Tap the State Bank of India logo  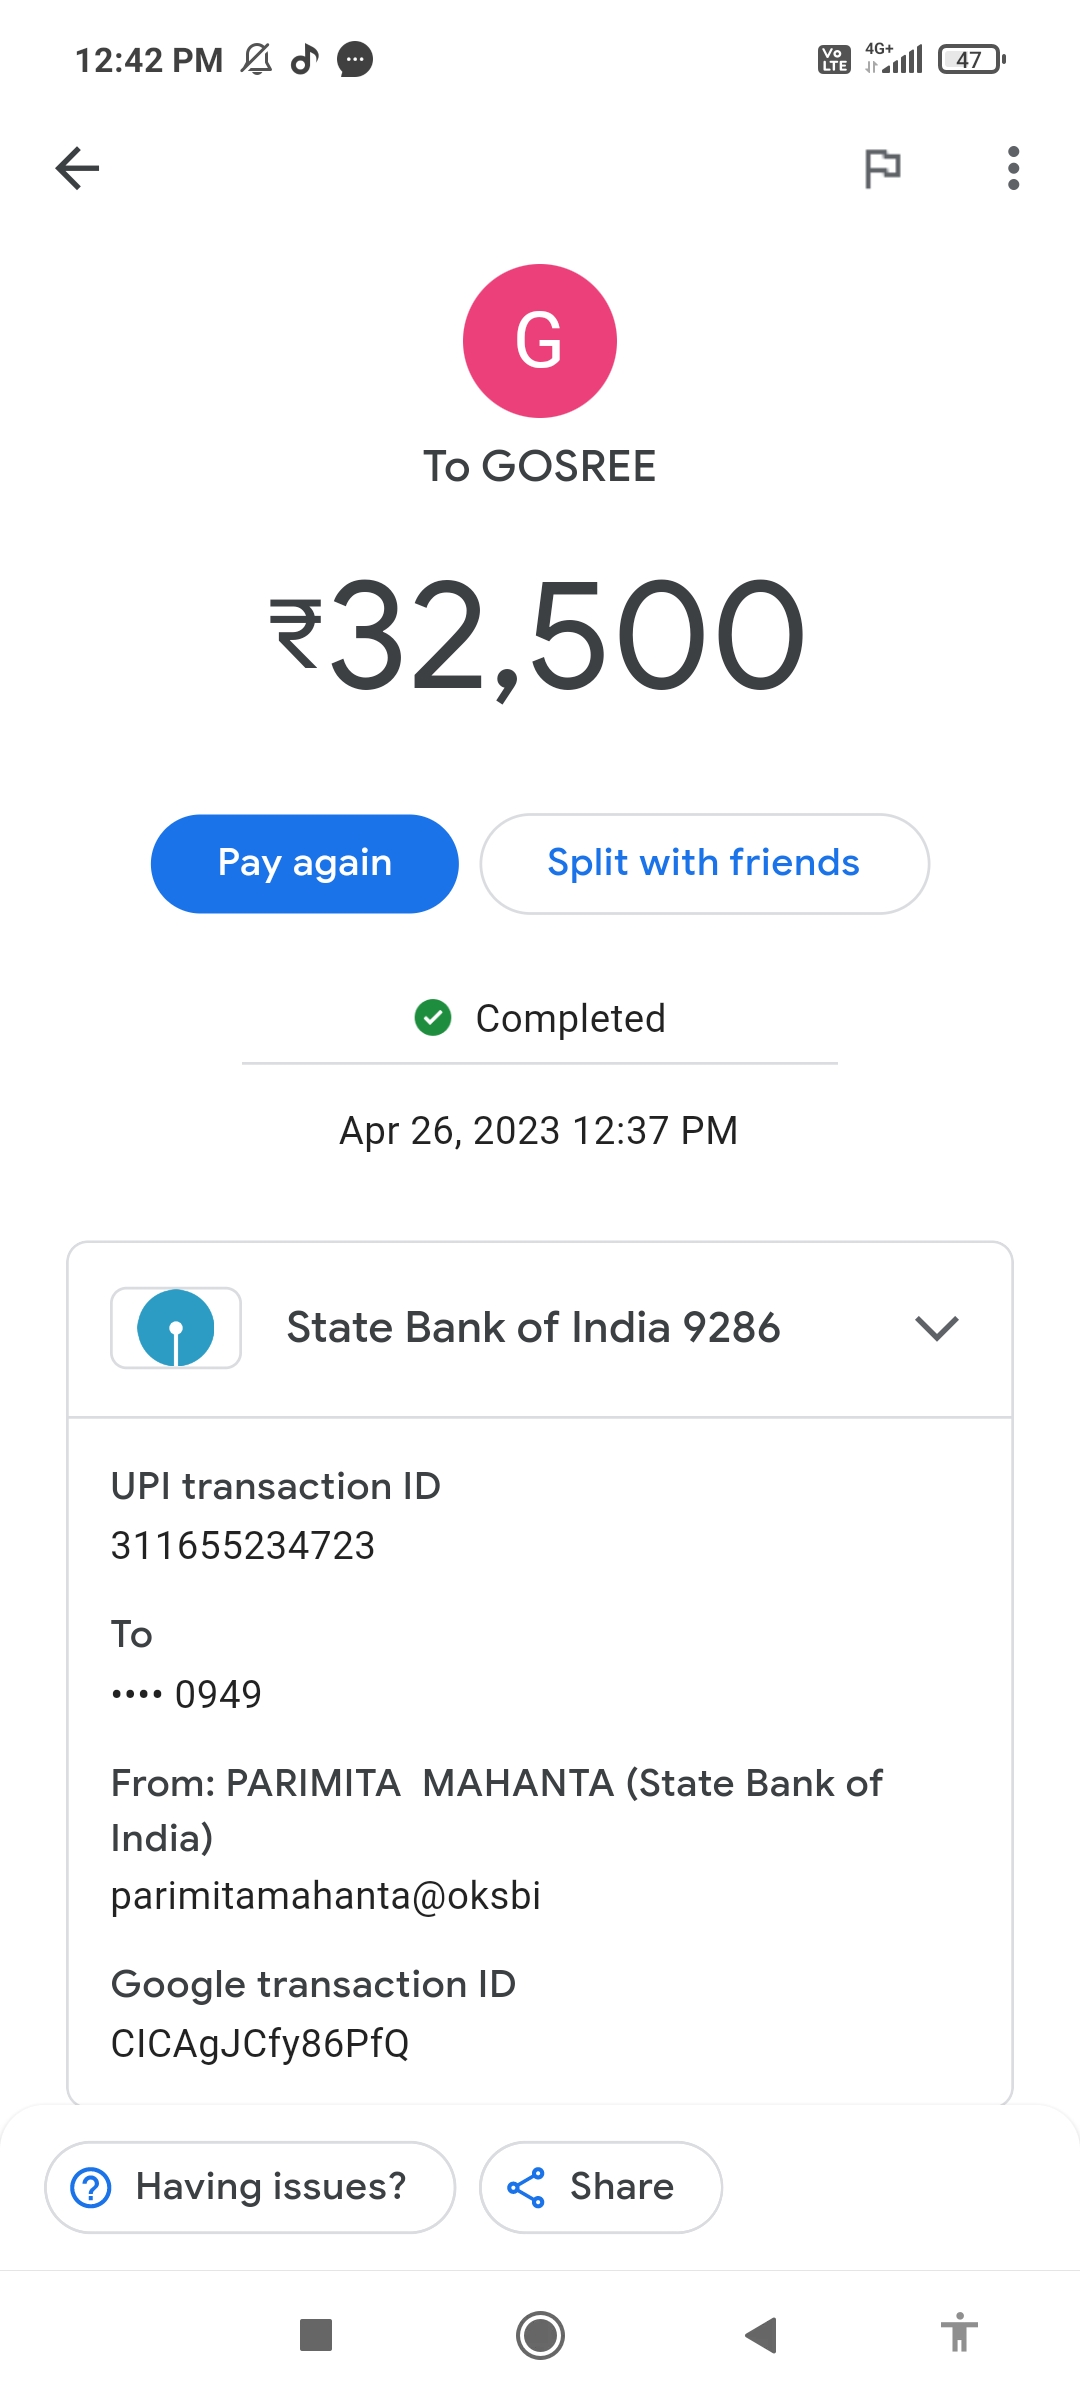176,1328
